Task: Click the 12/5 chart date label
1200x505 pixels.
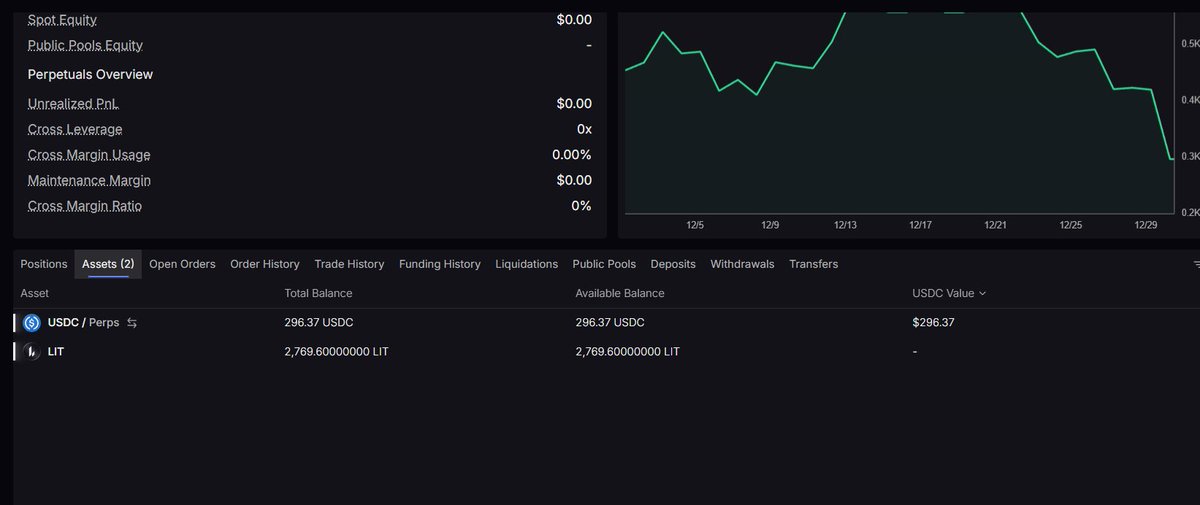Action: click(x=696, y=226)
